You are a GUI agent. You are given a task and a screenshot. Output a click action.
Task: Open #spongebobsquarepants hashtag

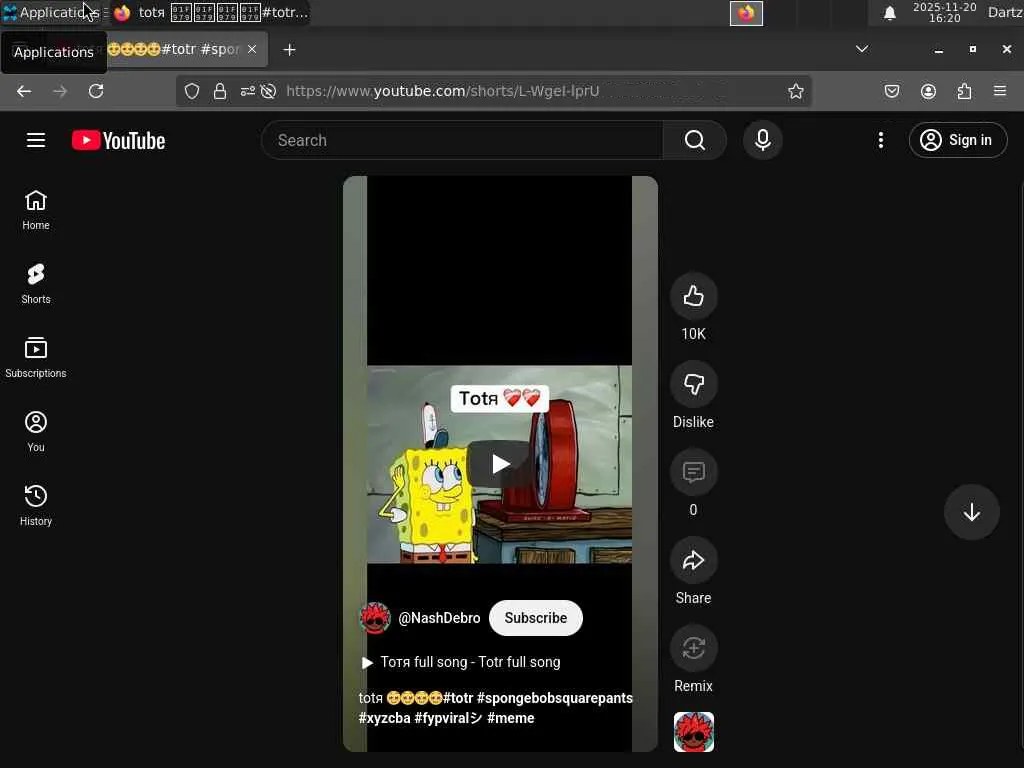pos(554,698)
